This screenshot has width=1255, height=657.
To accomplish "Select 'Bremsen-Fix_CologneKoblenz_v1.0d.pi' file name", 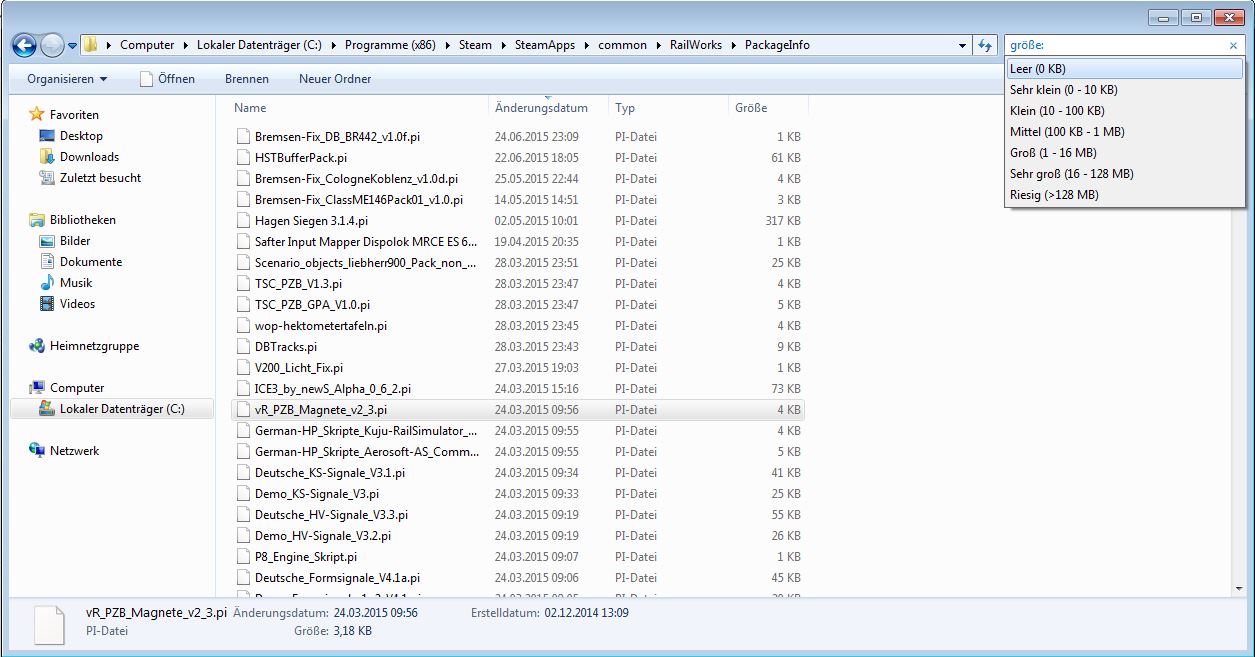I will [356, 179].
